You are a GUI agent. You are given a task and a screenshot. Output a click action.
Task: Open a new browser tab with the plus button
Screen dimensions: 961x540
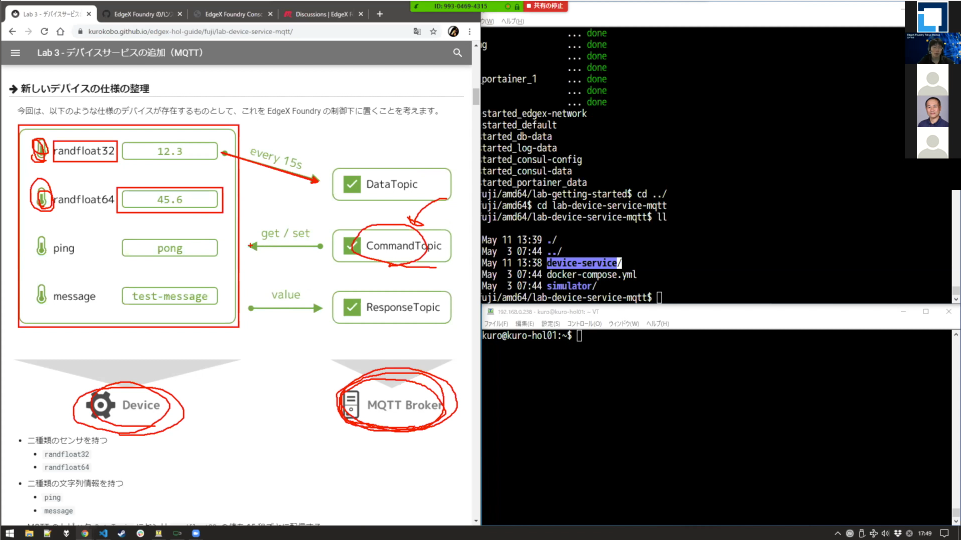pos(379,14)
